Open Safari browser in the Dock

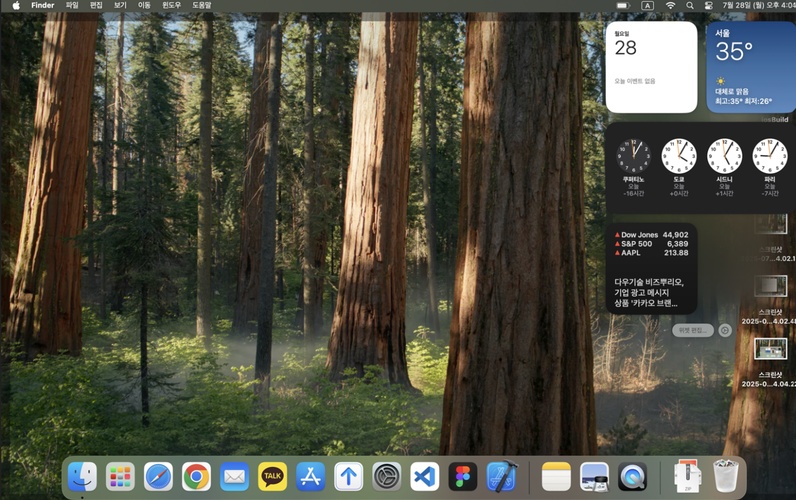pos(158,476)
